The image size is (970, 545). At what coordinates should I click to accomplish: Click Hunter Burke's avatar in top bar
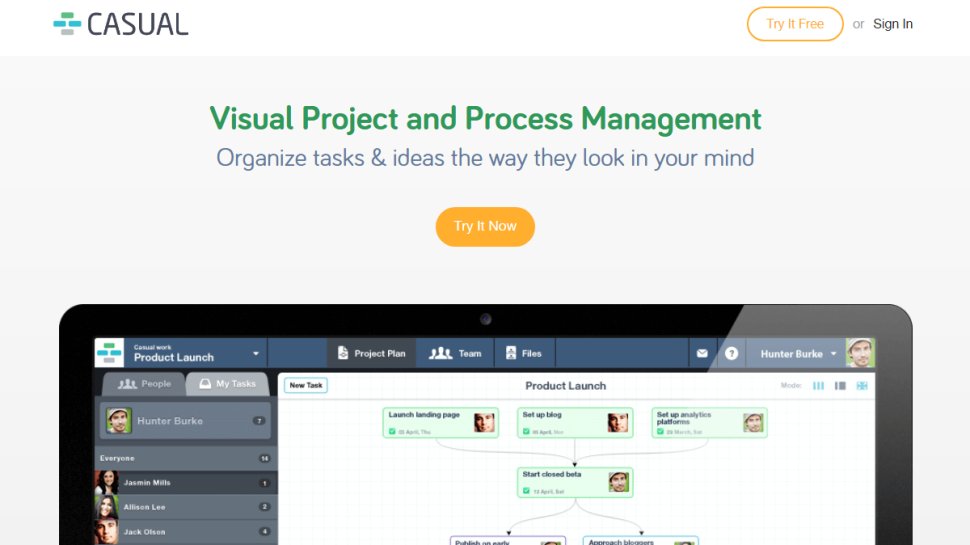click(860, 353)
